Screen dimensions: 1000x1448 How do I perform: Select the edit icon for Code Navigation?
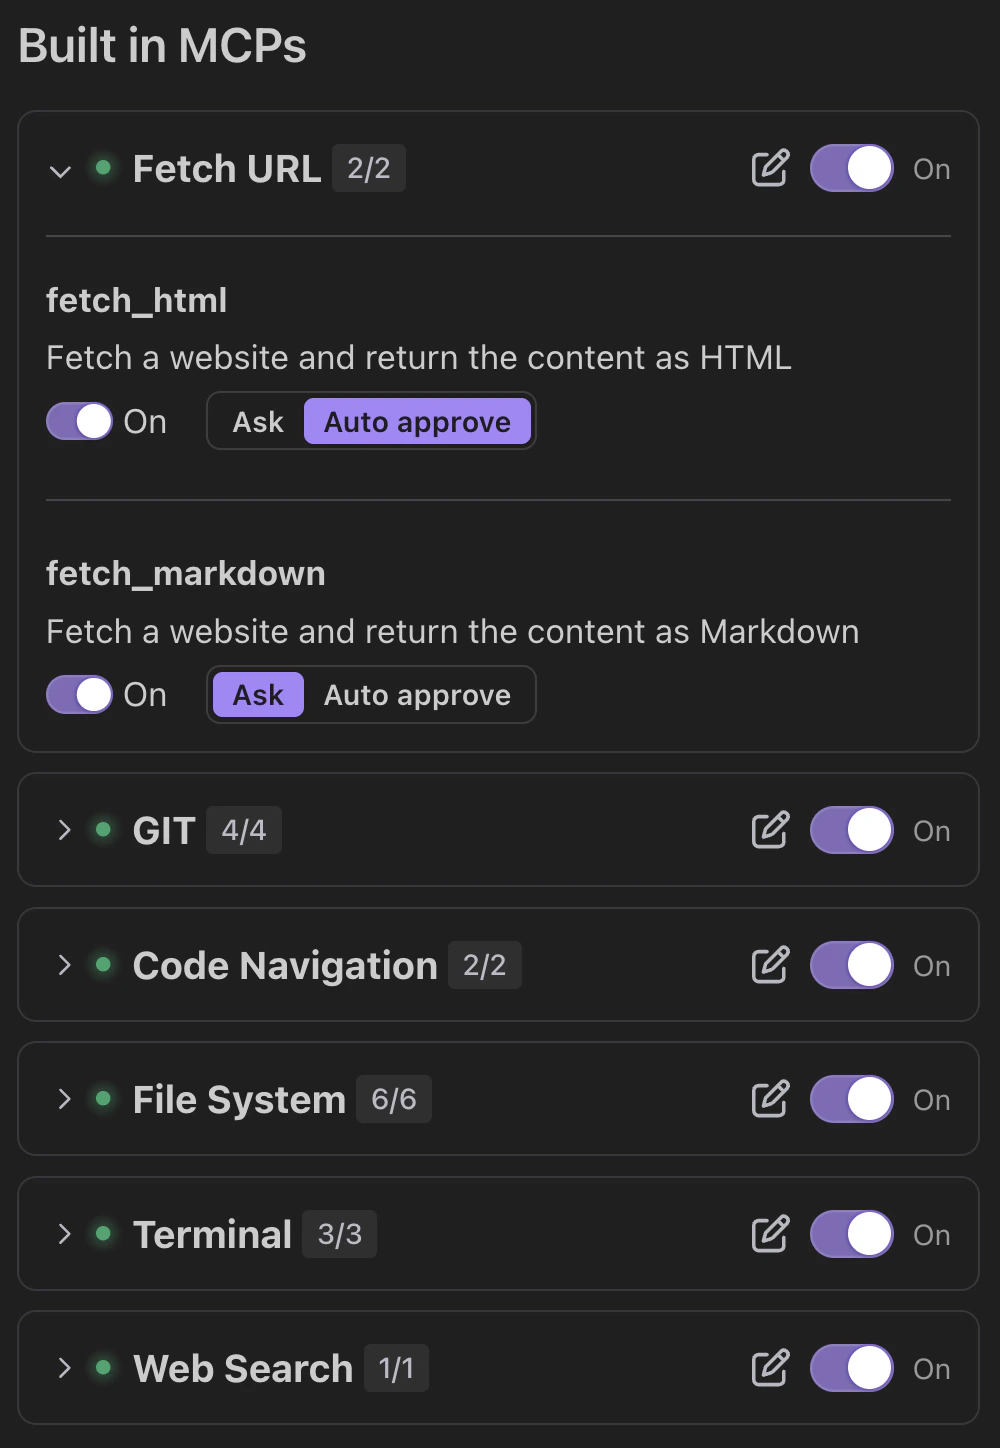point(769,965)
